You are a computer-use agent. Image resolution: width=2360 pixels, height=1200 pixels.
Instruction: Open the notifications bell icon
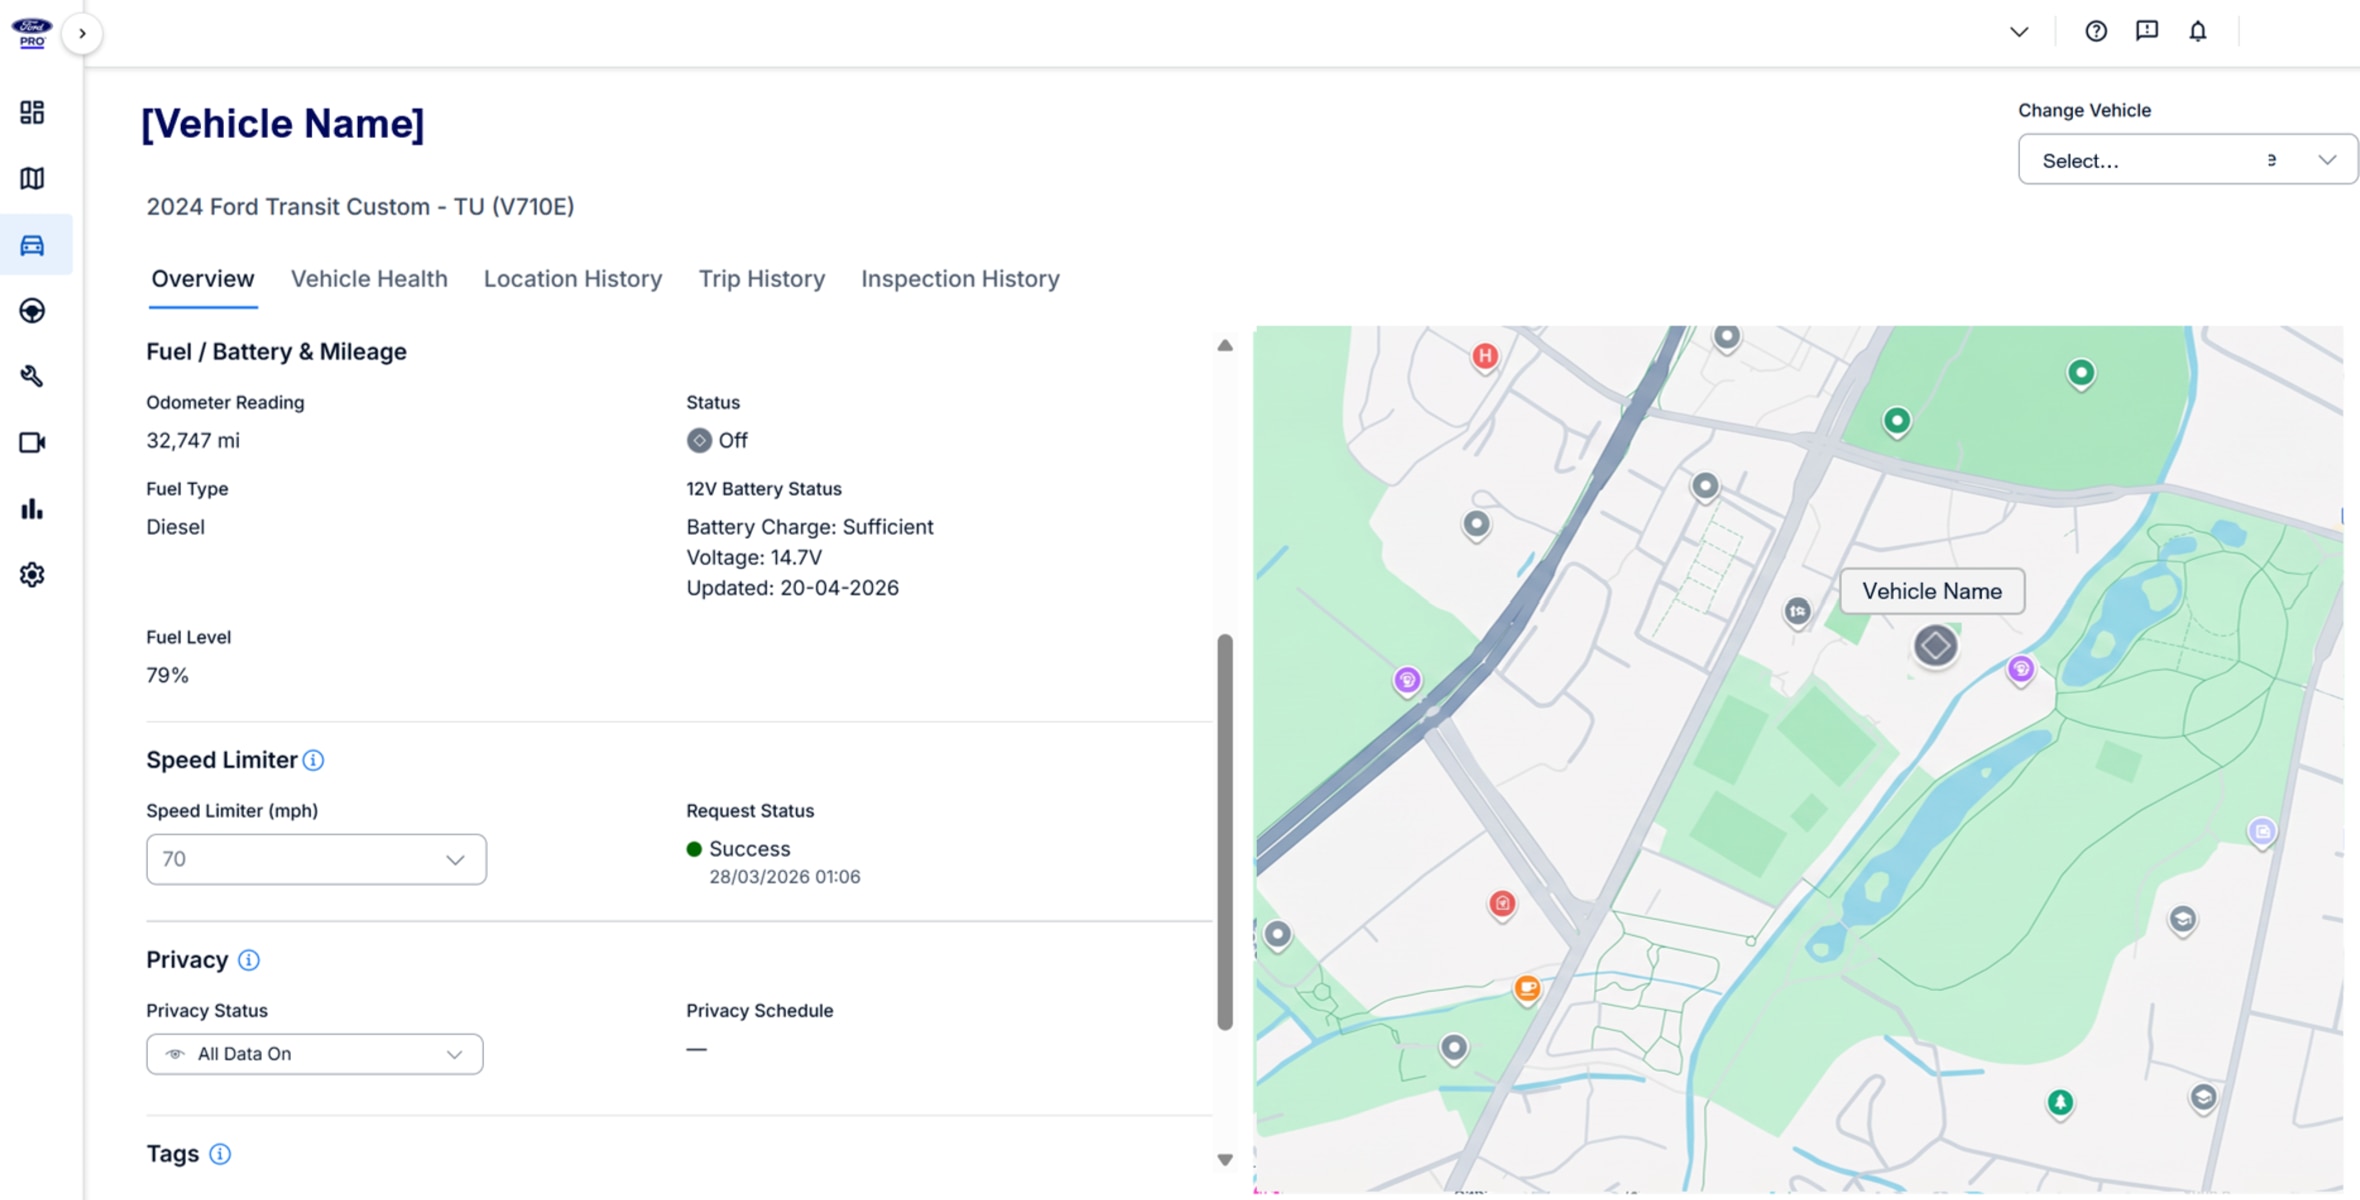click(2198, 31)
